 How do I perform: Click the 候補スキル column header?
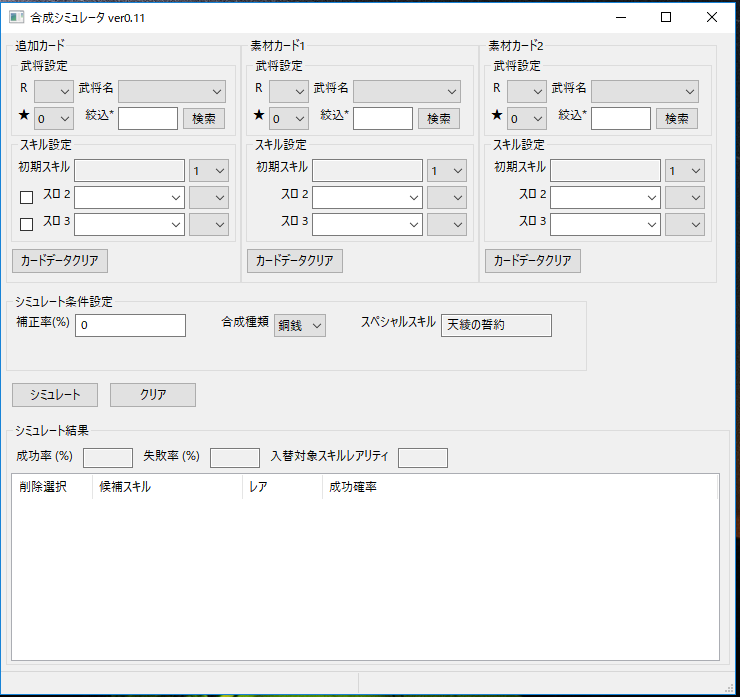(168, 487)
